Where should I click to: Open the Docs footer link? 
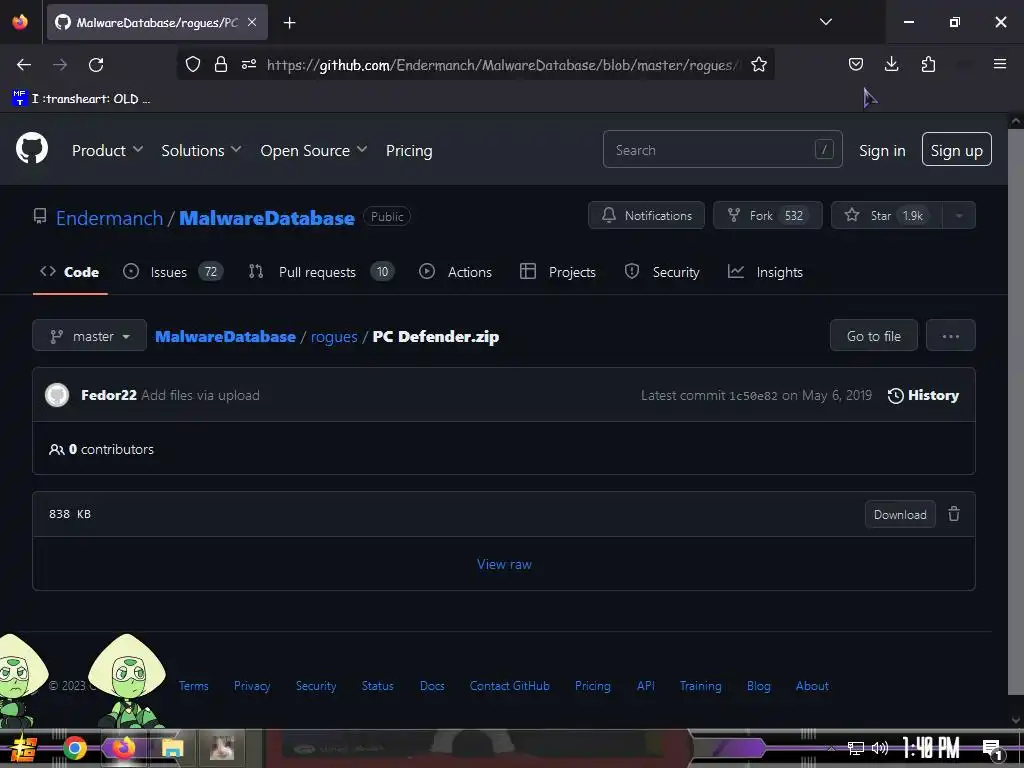coord(432,686)
